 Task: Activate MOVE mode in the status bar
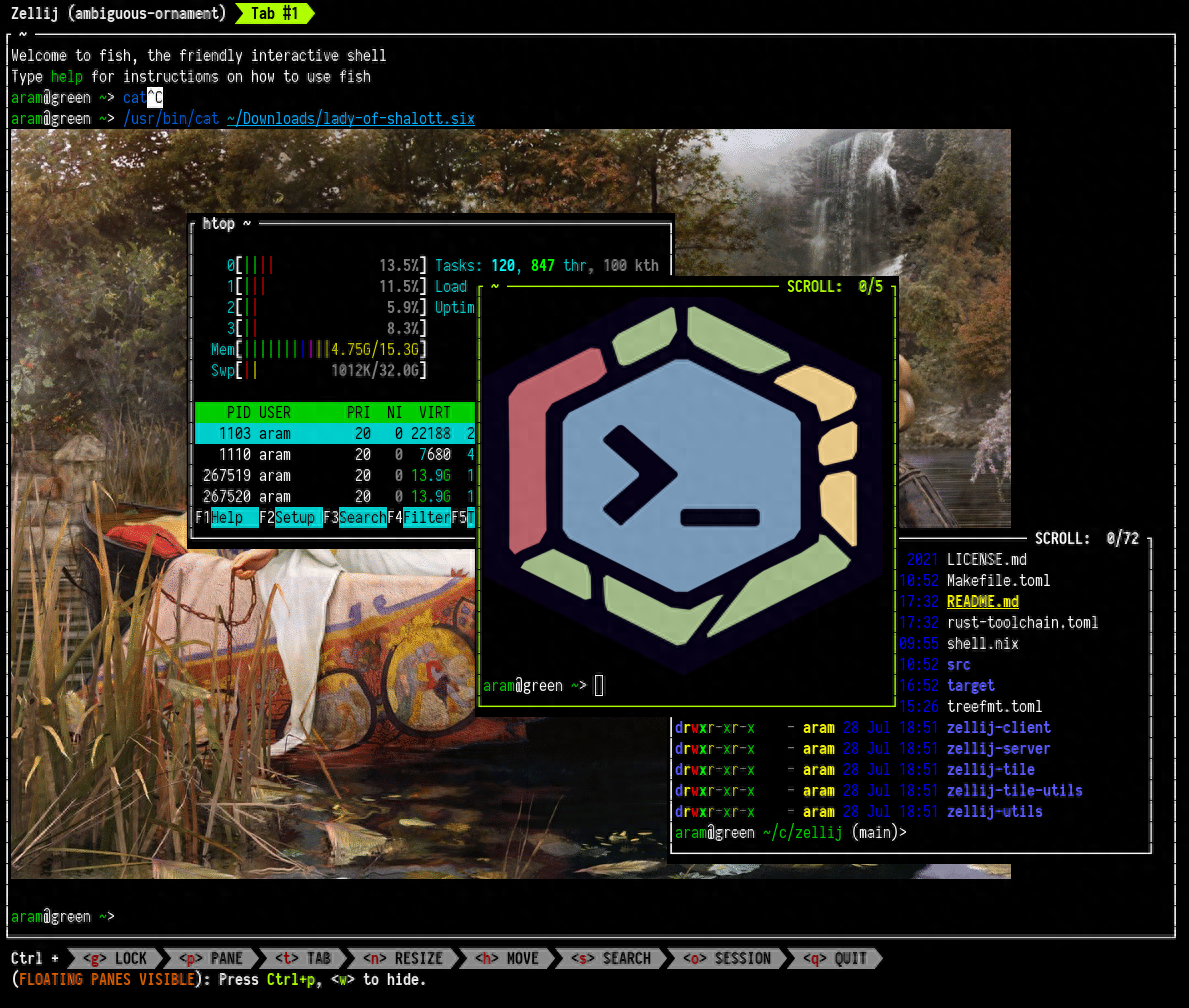(507, 959)
